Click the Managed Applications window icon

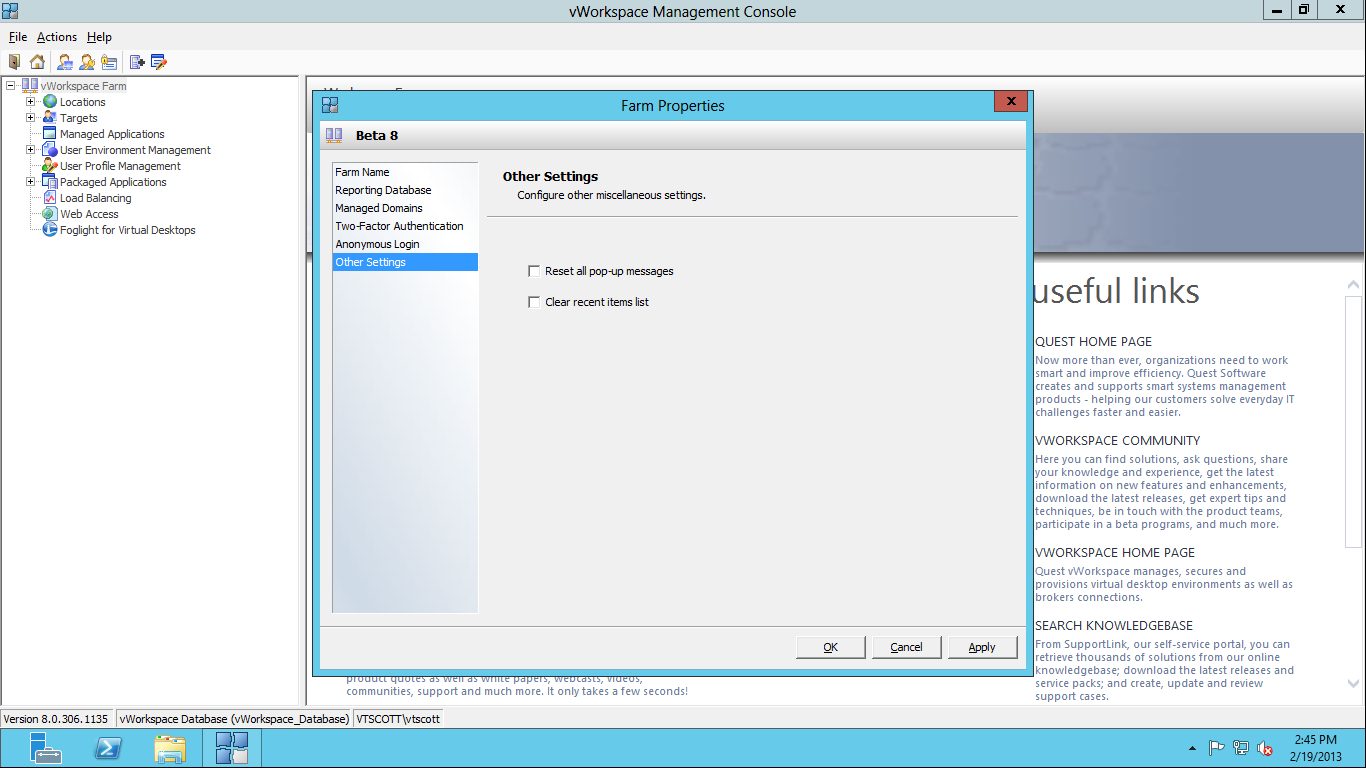50,134
